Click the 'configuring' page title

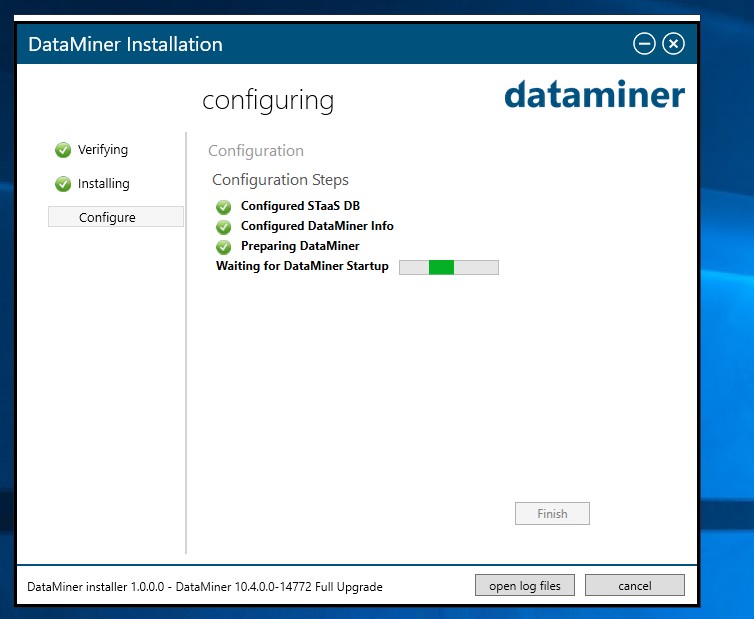click(268, 101)
